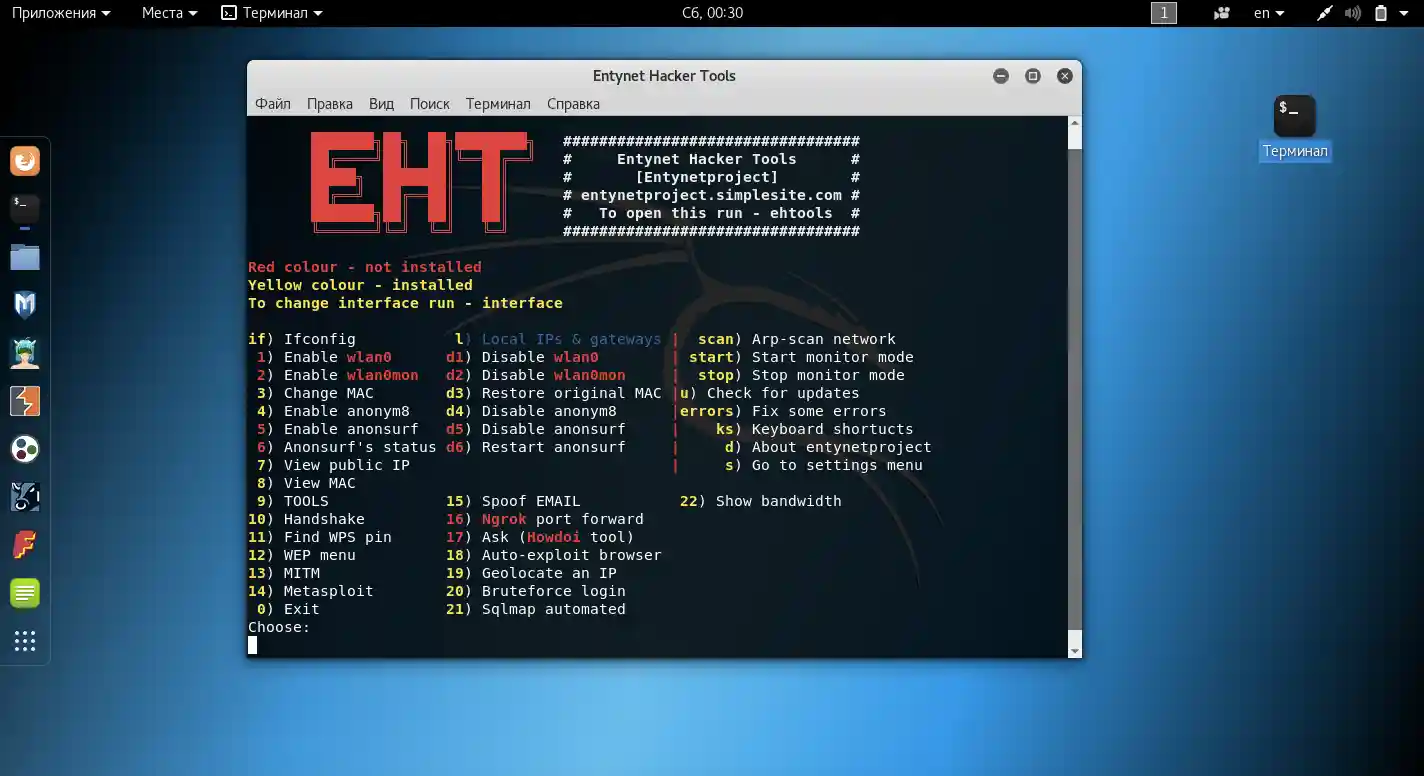This screenshot has width=1424, height=776.
Task: Open the Файл menu
Action: pos(273,103)
